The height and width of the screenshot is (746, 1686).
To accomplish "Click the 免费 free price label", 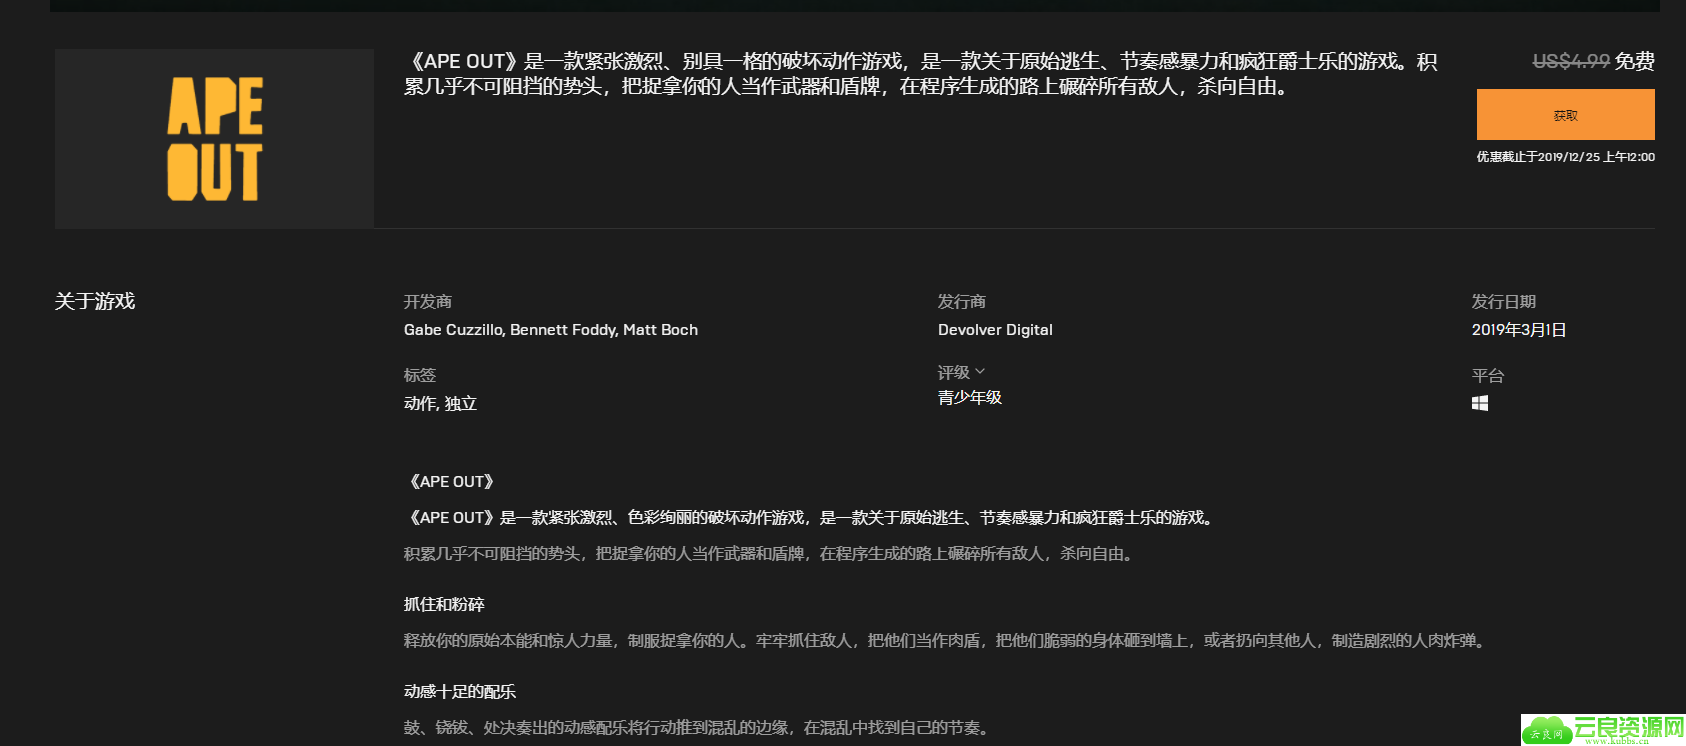I will point(1635,61).
